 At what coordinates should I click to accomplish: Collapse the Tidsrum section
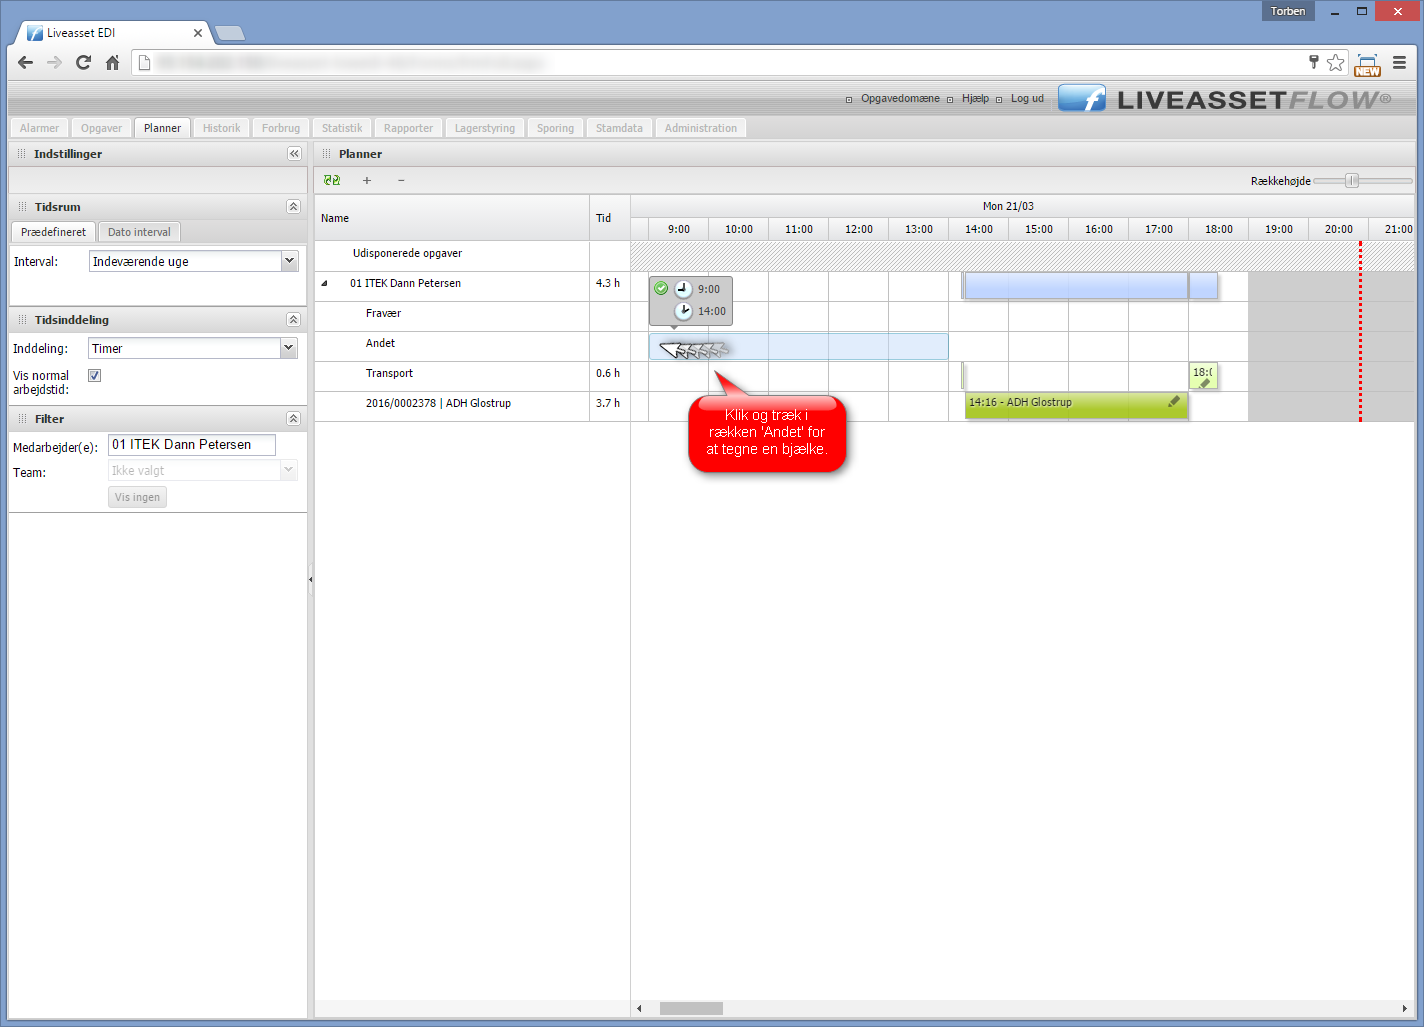tap(293, 207)
